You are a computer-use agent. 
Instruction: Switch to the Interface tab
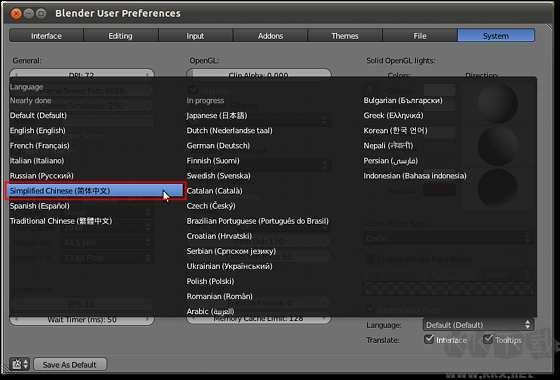tap(46, 36)
